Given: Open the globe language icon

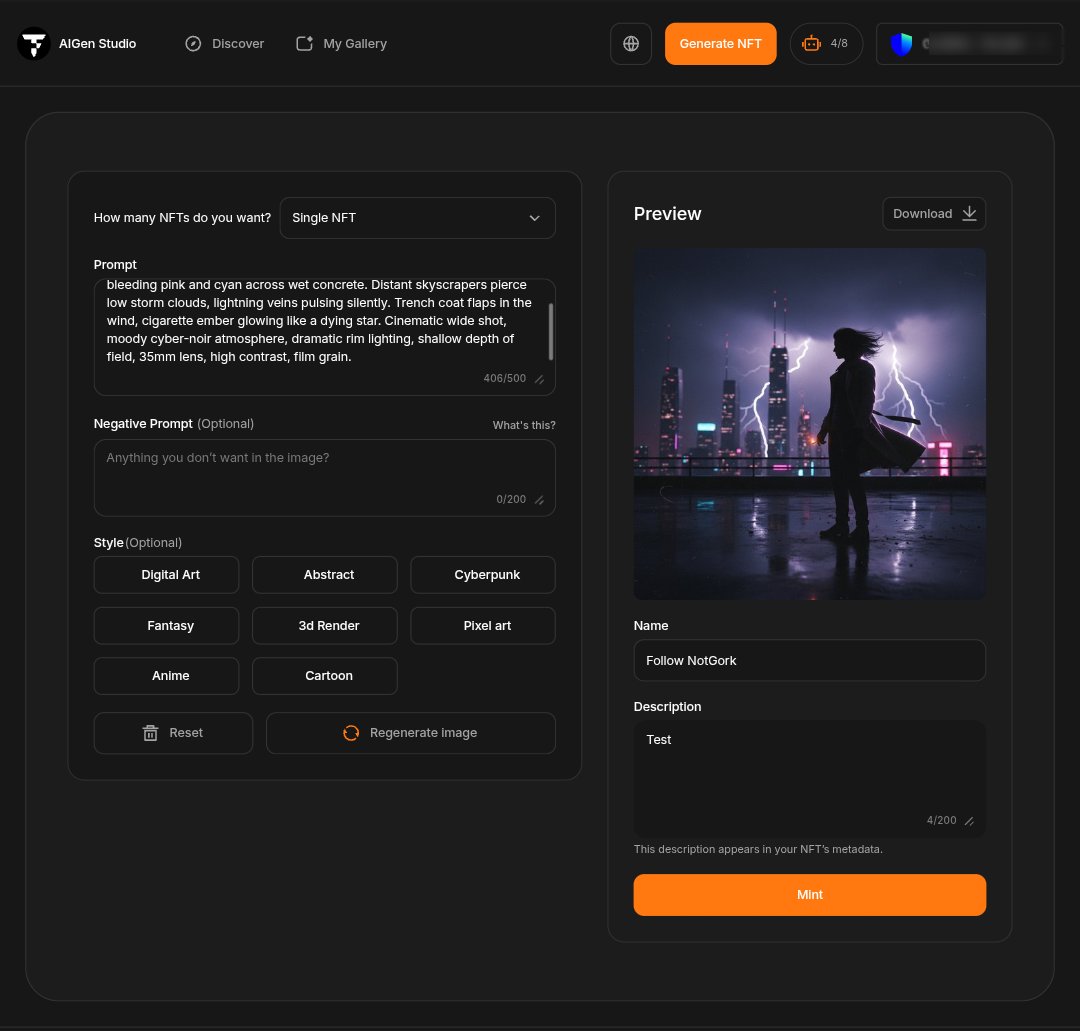Looking at the screenshot, I should coord(630,43).
